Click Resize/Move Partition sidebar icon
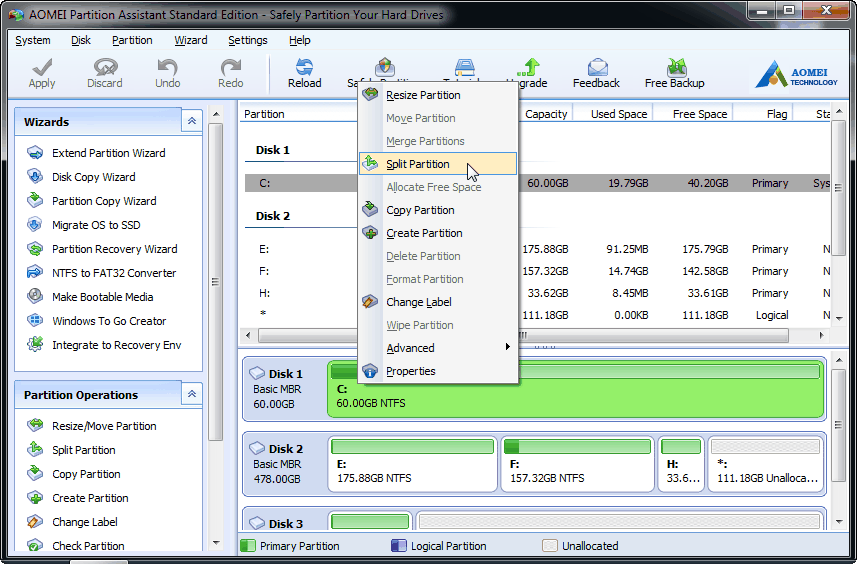857x564 pixels. tap(35, 425)
